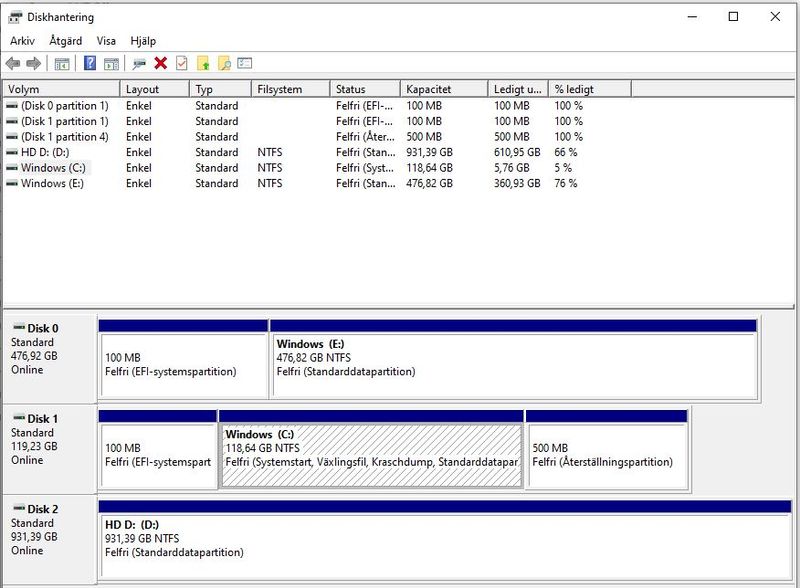Click the drive icon beside (Disk 1 partition 4)

(x=12, y=137)
